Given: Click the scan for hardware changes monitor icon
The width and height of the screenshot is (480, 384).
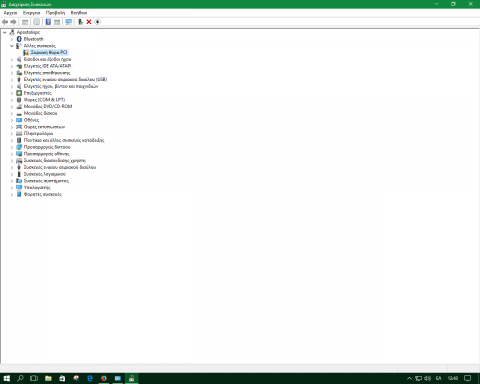Looking at the screenshot, I should (69, 22).
